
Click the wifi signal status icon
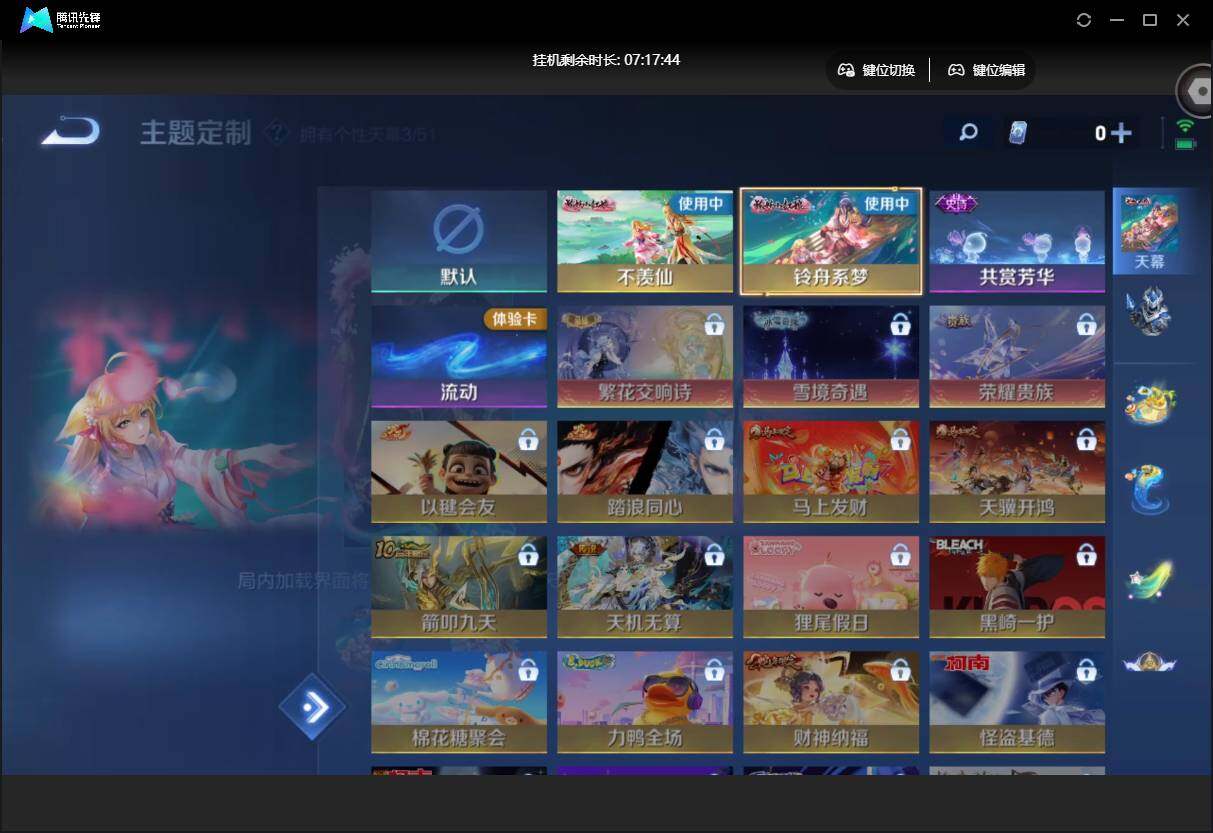pos(1186,126)
